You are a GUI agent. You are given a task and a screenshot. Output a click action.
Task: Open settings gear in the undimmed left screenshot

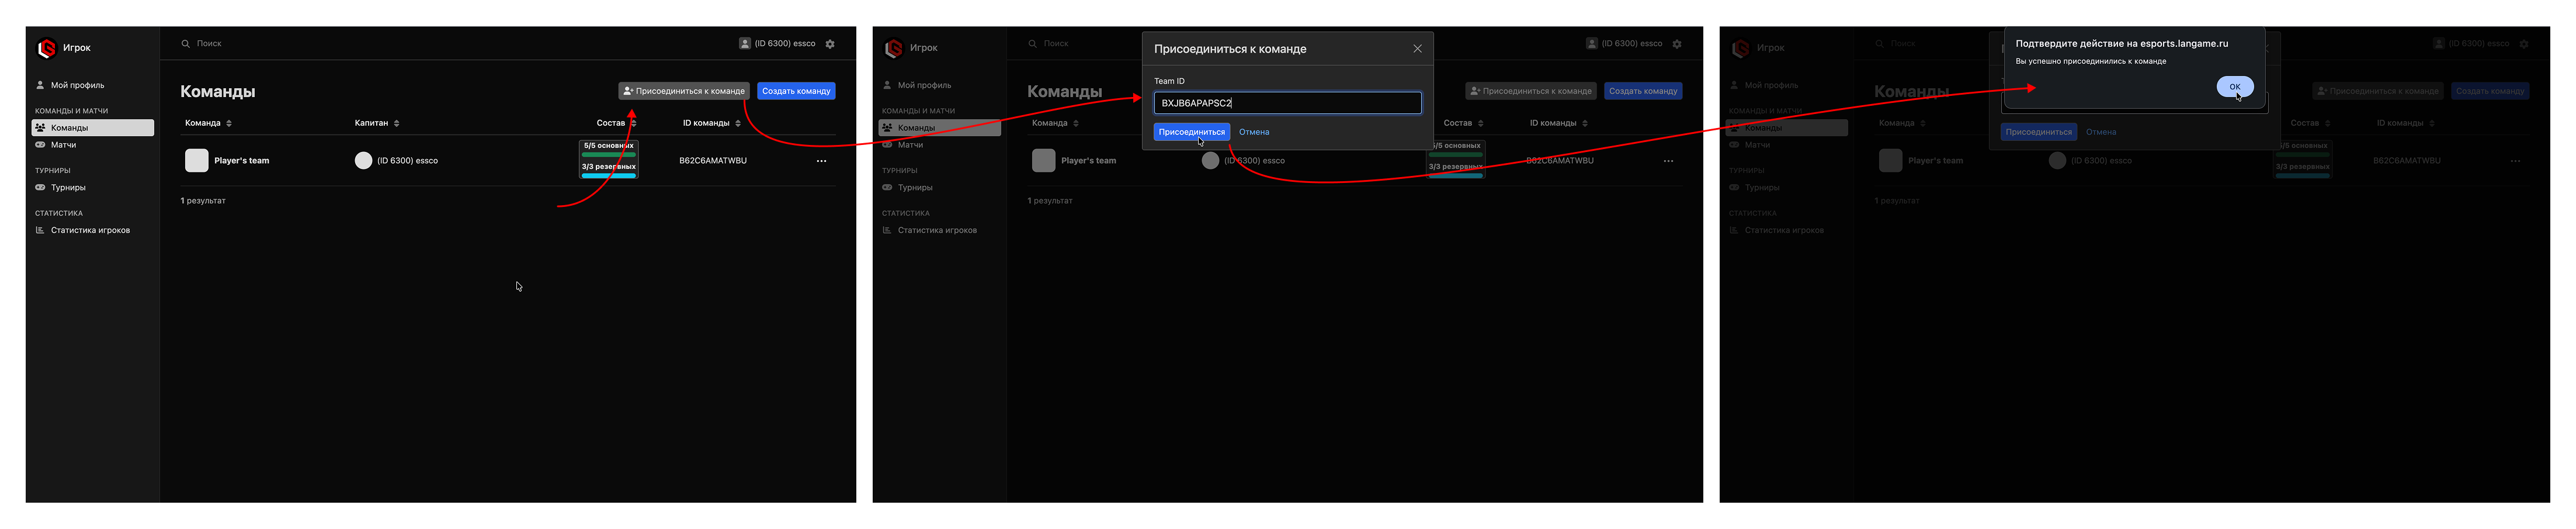(830, 44)
